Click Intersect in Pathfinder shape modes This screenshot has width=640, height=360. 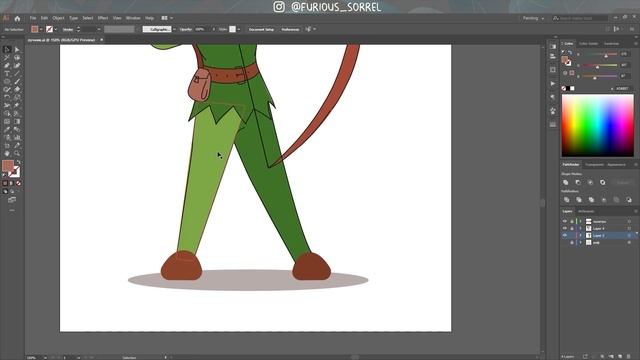(590, 182)
